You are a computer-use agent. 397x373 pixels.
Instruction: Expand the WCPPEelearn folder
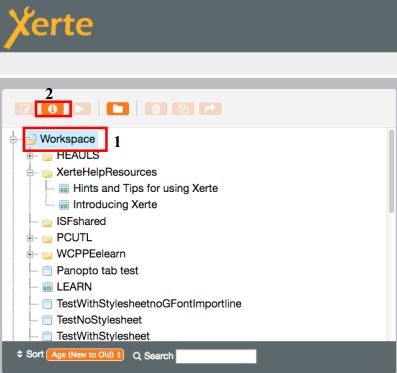(x=30, y=254)
